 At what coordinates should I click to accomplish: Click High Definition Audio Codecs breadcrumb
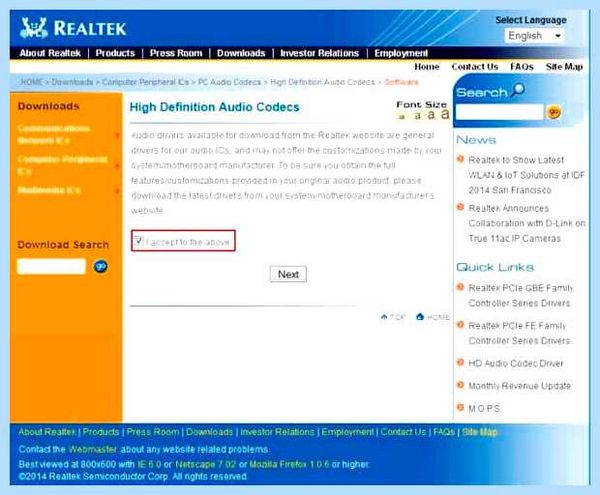pos(322,82)
